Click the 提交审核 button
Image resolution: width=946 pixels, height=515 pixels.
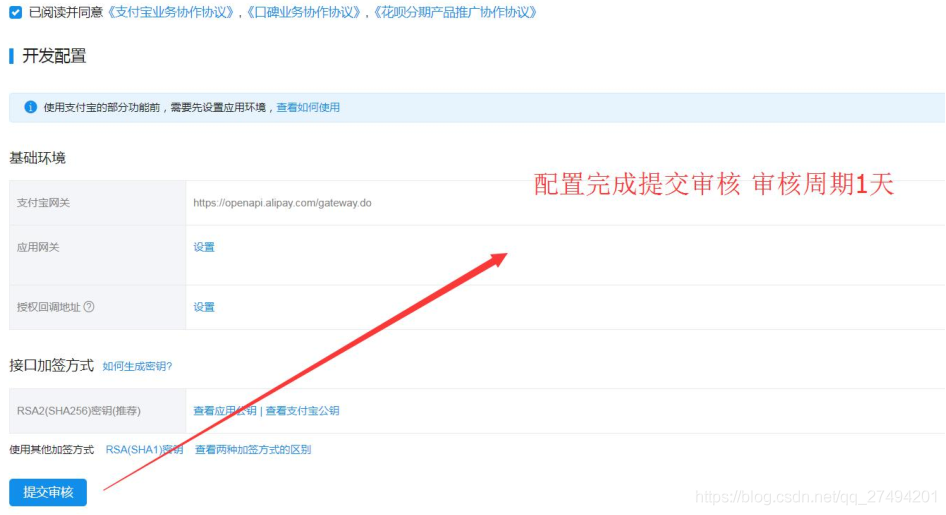click(x=48, y=492)
